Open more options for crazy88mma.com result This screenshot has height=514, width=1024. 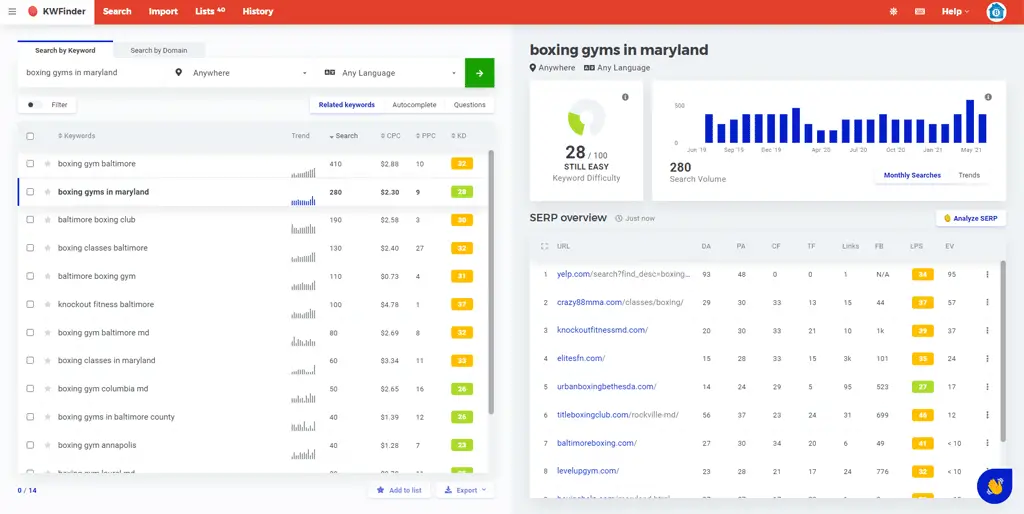[987, 302]
